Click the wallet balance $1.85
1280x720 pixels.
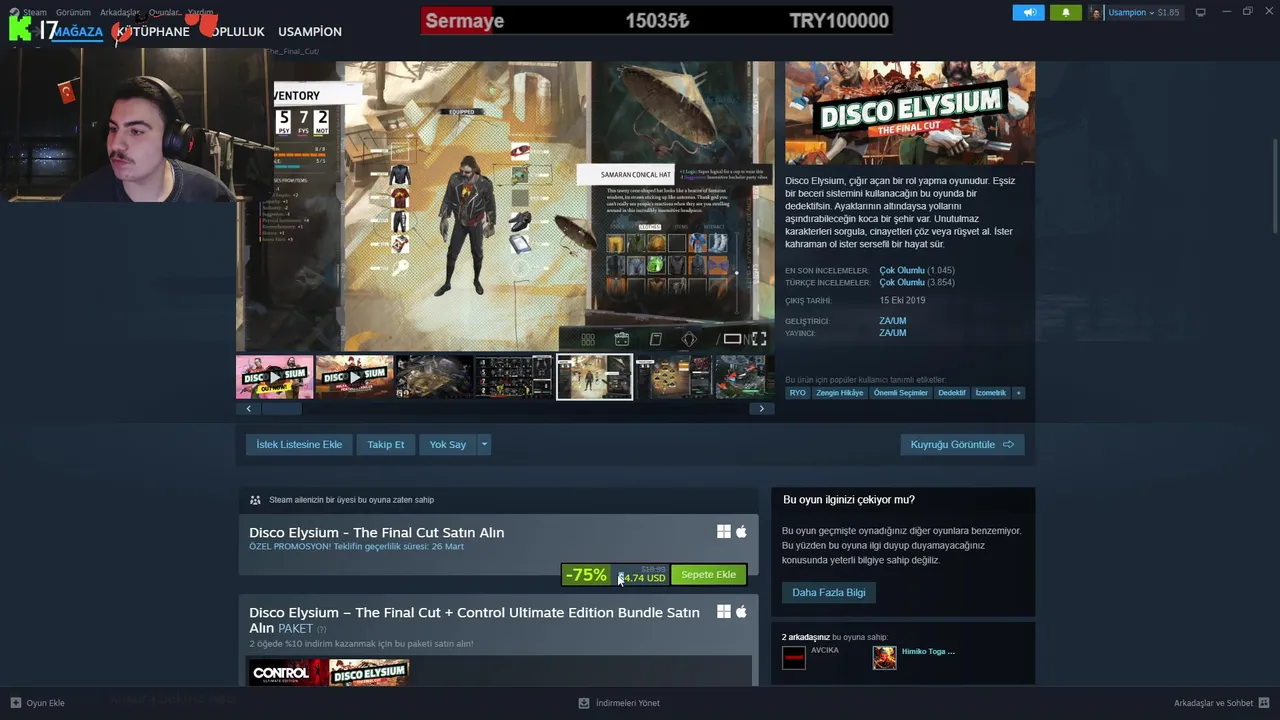pos(1169,13)
